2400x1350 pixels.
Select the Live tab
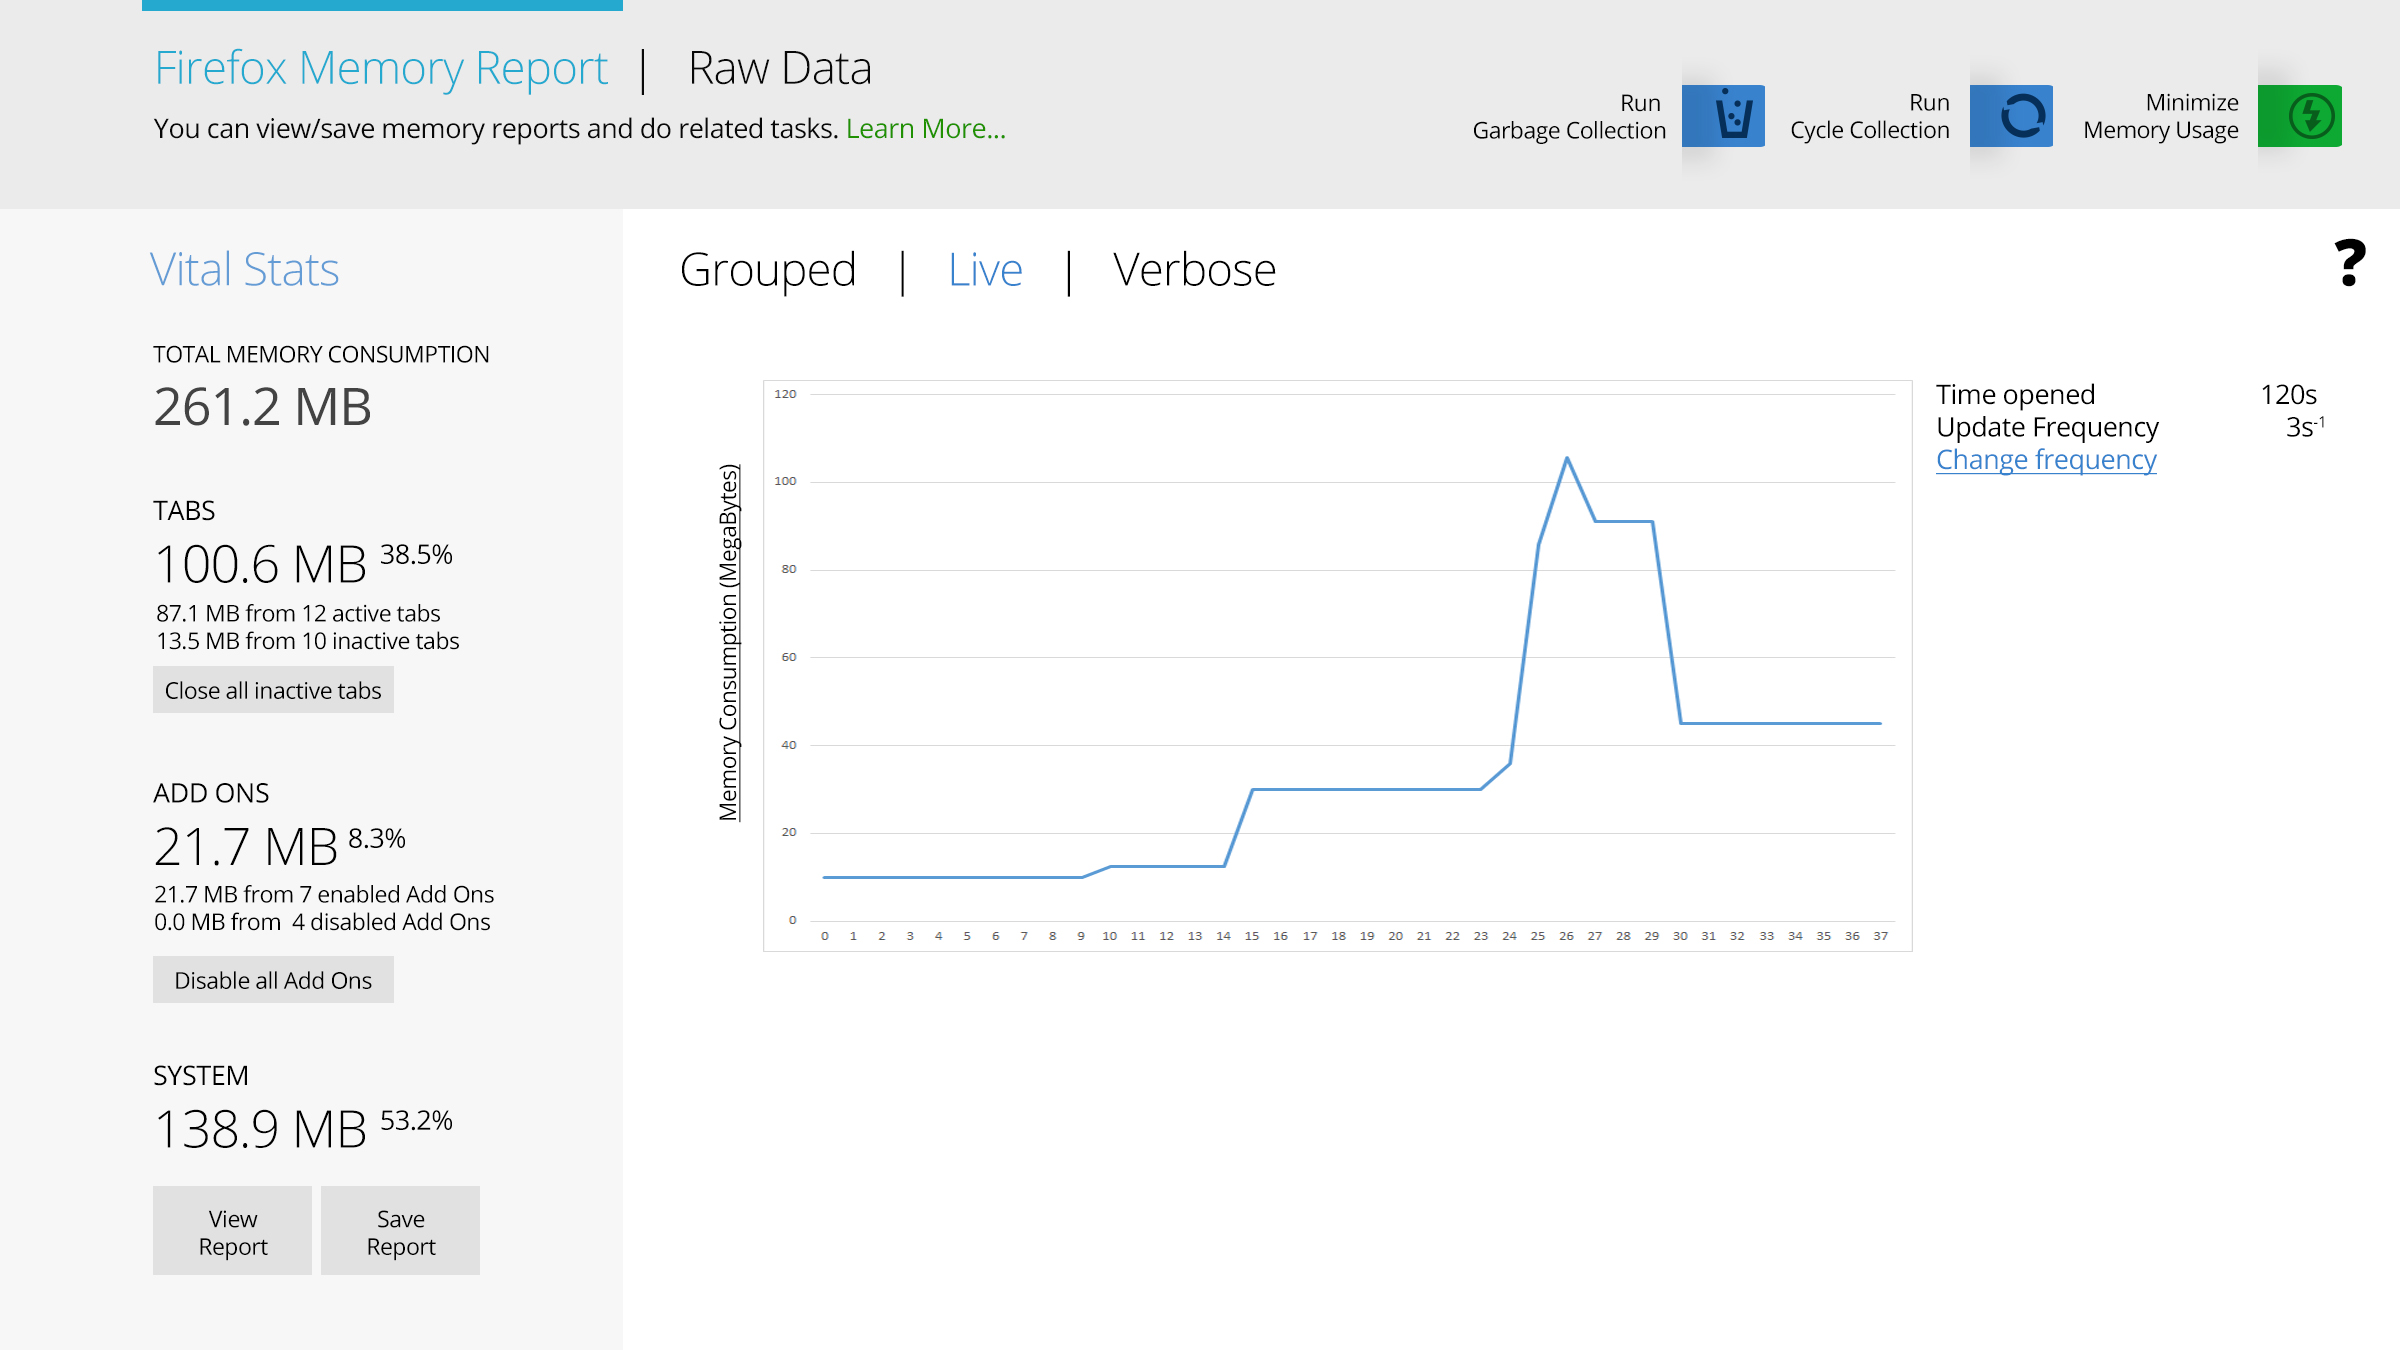(985, 270)
